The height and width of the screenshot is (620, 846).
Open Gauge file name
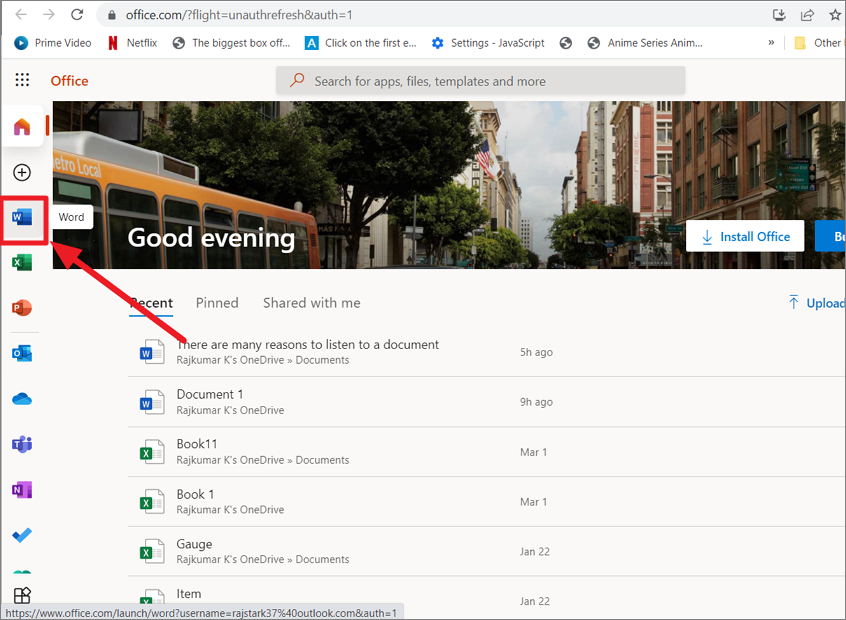click(x=194, y=544)
